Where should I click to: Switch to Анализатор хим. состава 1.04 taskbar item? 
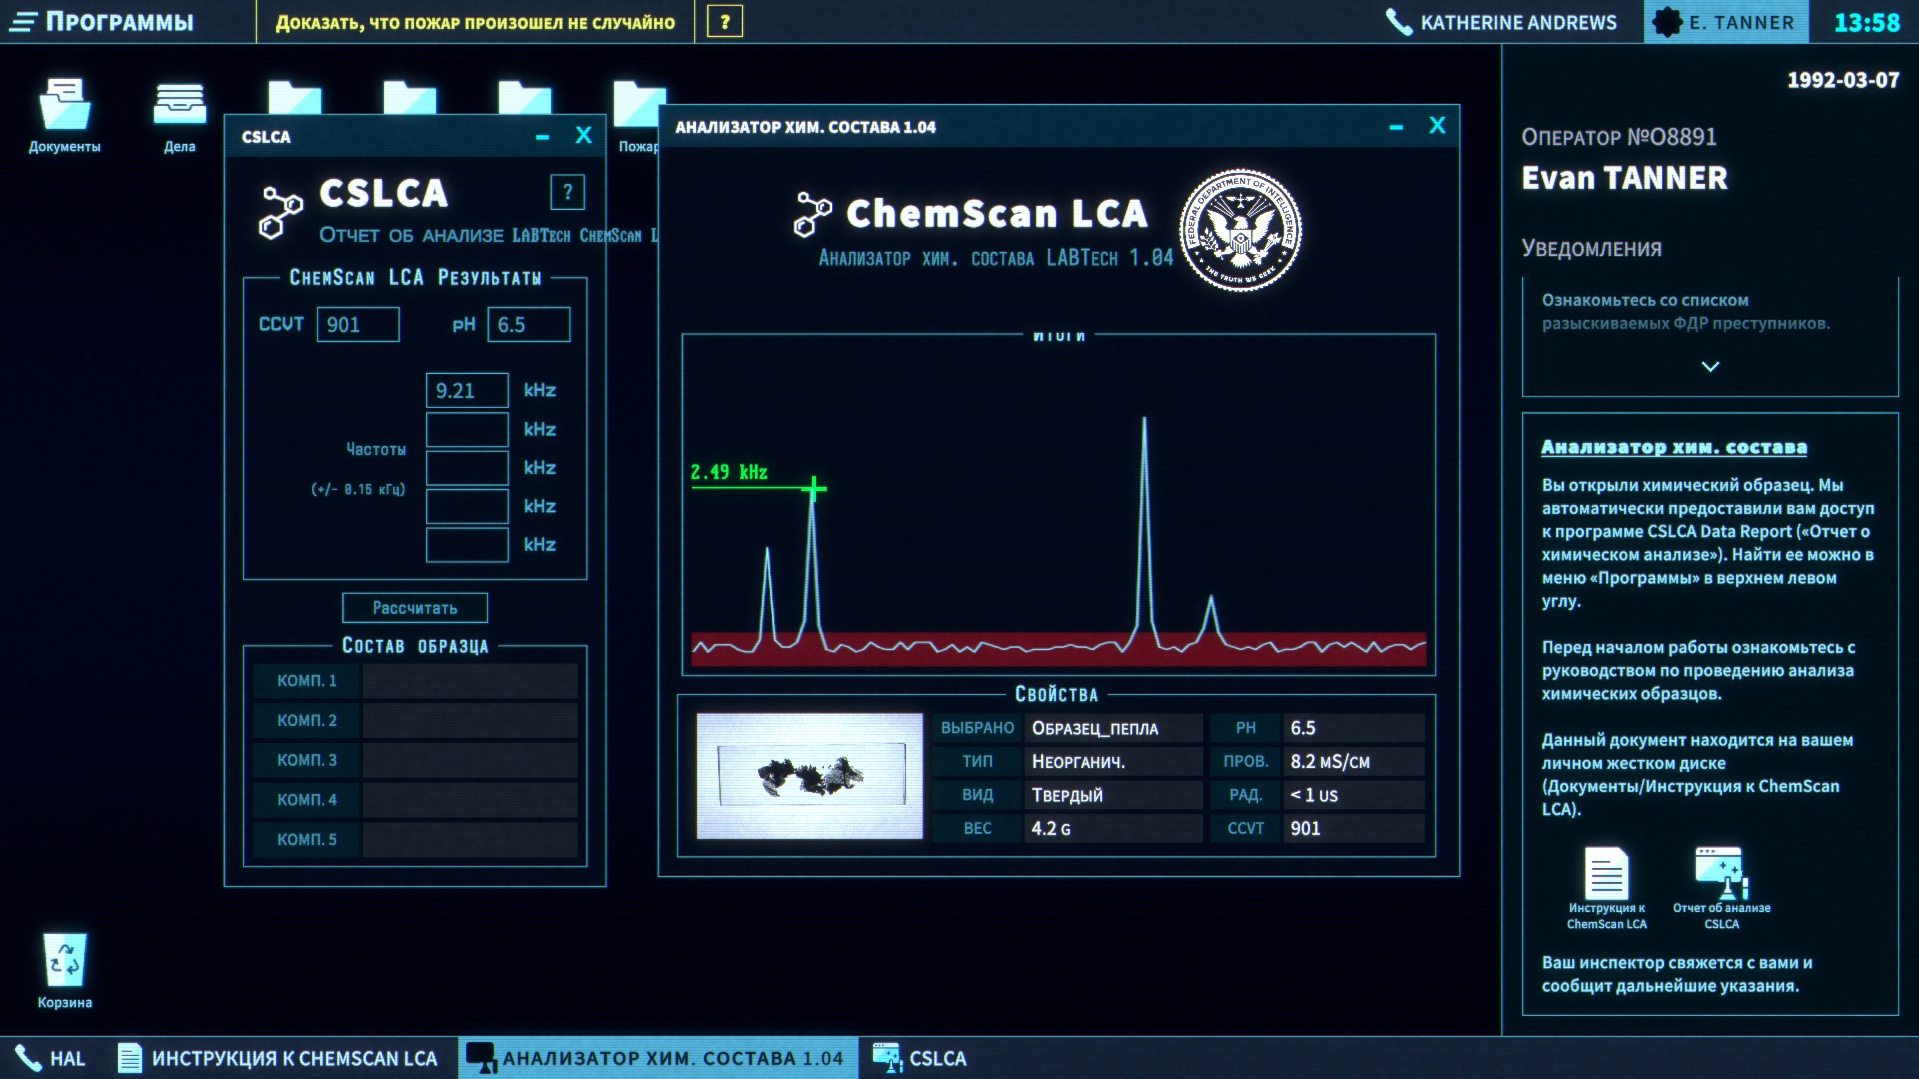658,1058
